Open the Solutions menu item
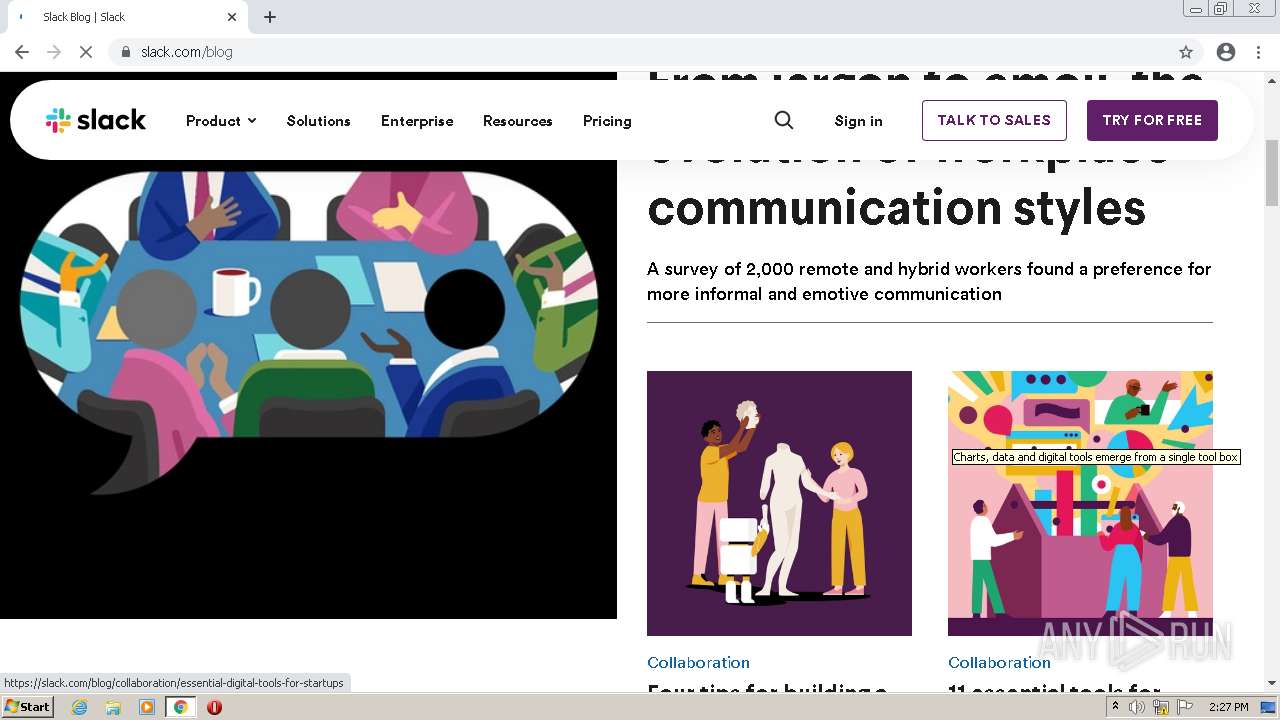 point(318,121)
